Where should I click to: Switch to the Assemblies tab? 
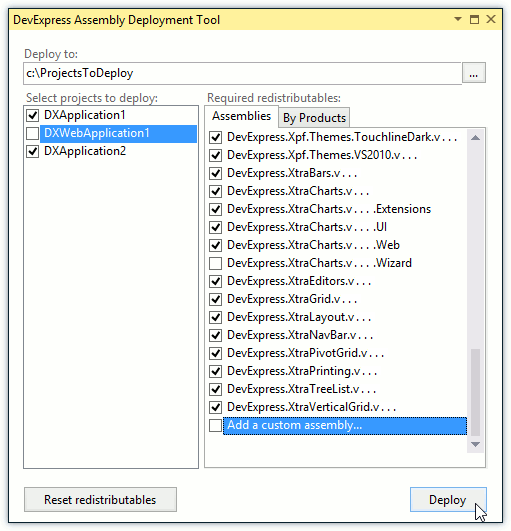[x=241, y=116]
